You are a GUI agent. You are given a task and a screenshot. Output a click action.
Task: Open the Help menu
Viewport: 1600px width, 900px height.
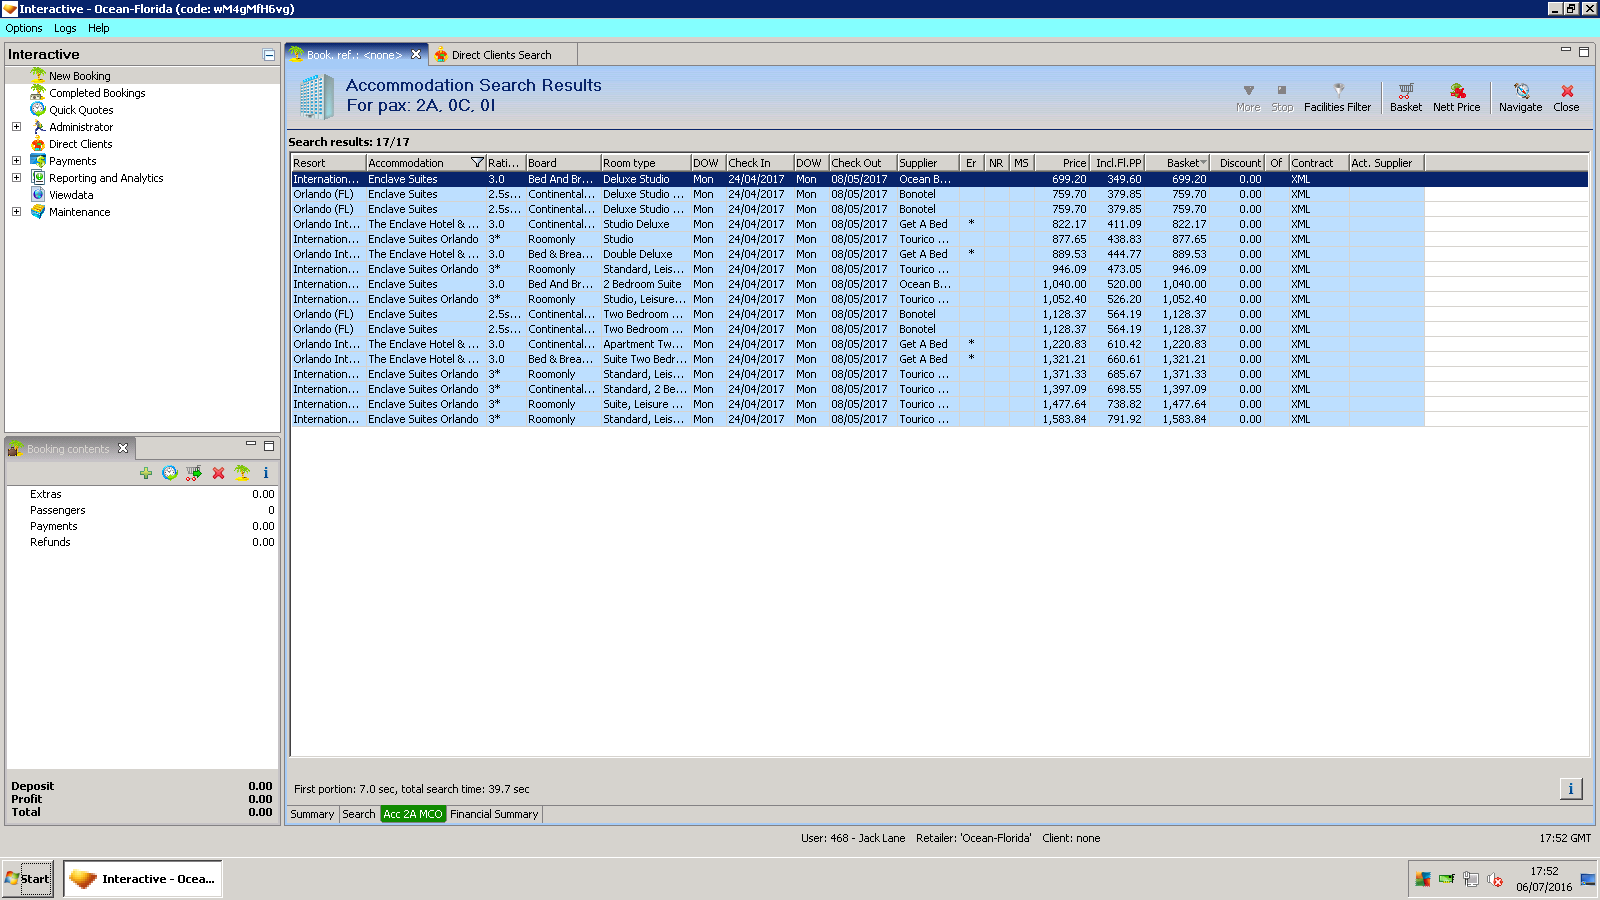[98, 28]
